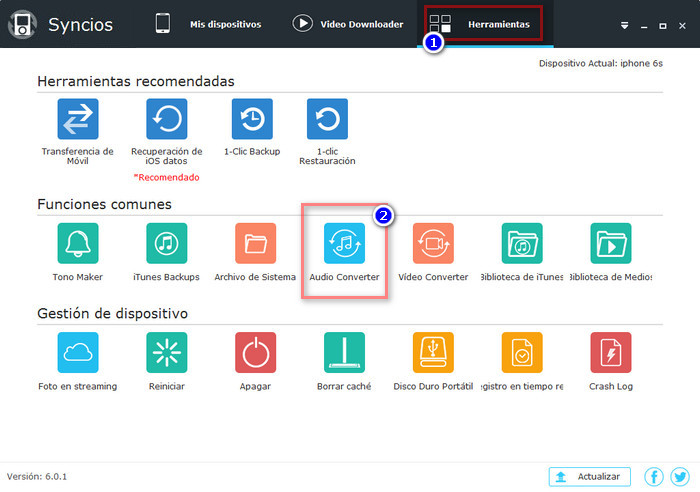Switch to Video Downloader tab

(348, 24)
